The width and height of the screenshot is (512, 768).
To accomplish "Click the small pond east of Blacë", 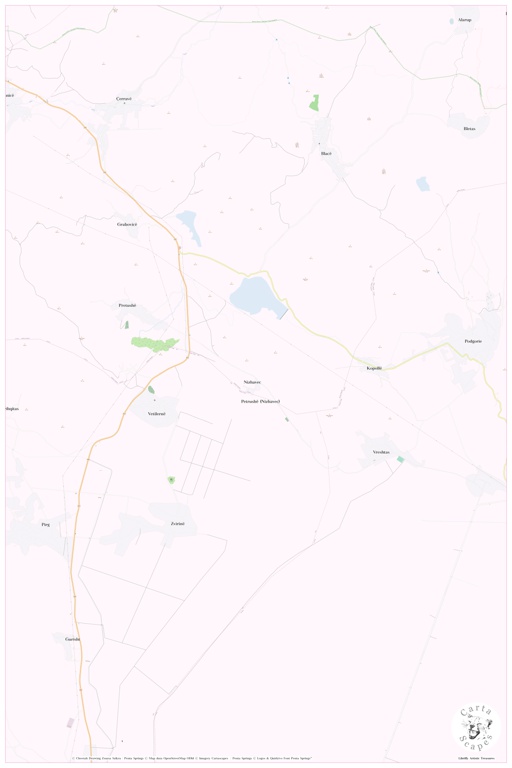I will [423, 184].
